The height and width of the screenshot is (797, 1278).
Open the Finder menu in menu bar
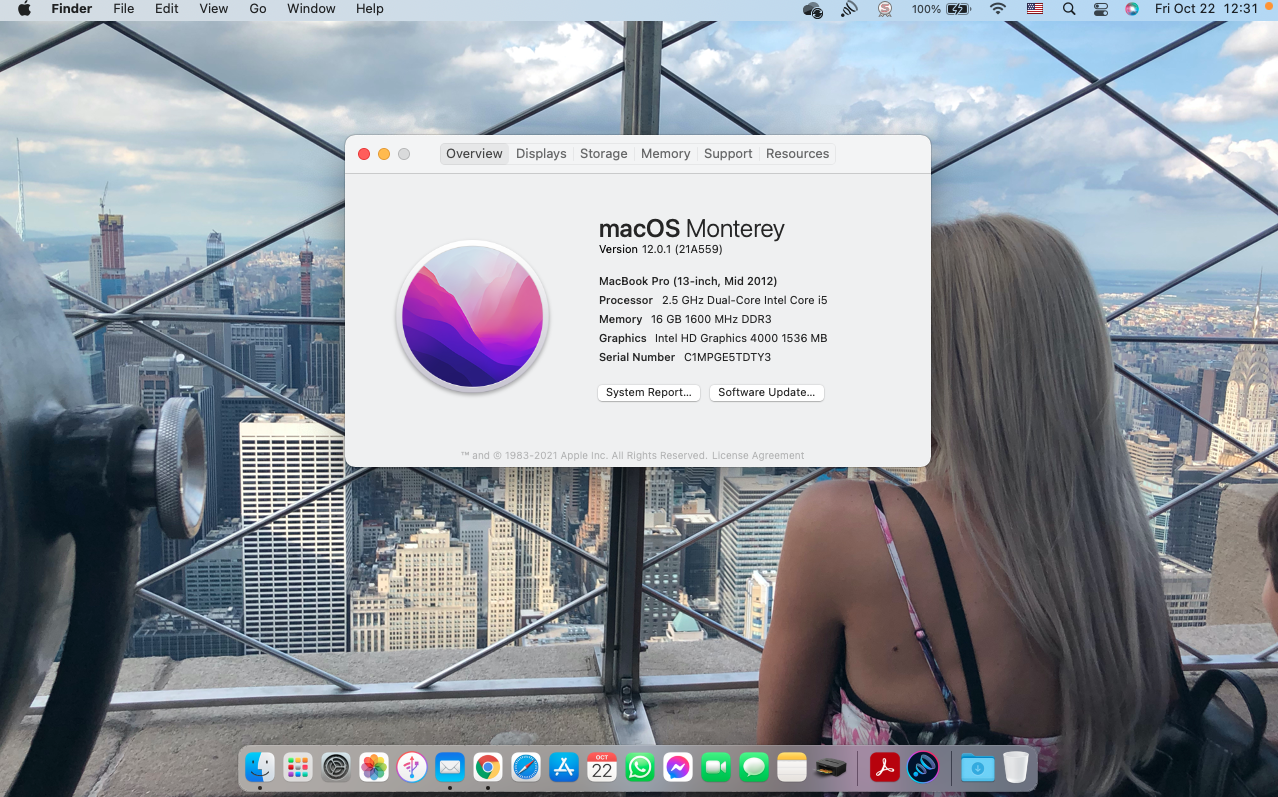click(x=72, y=9)
